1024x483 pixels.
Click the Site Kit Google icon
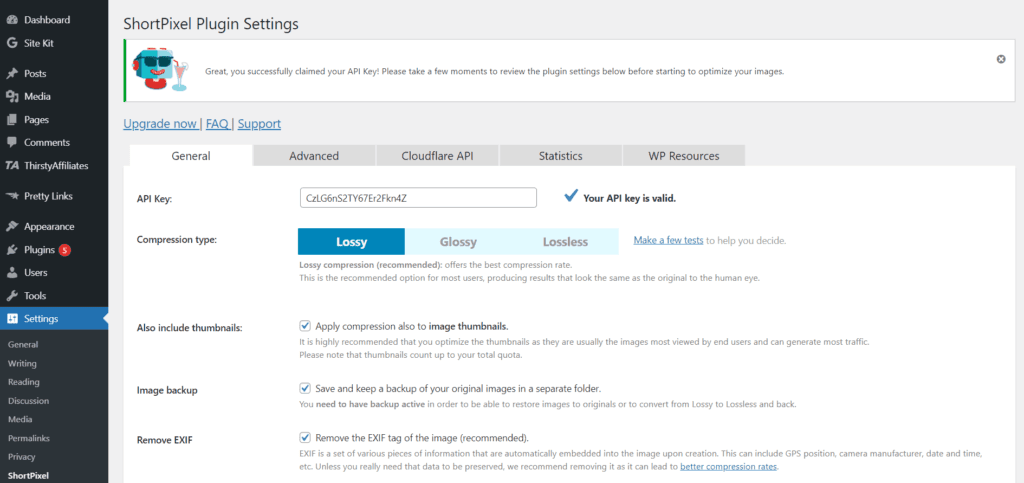tap(12, 43)
